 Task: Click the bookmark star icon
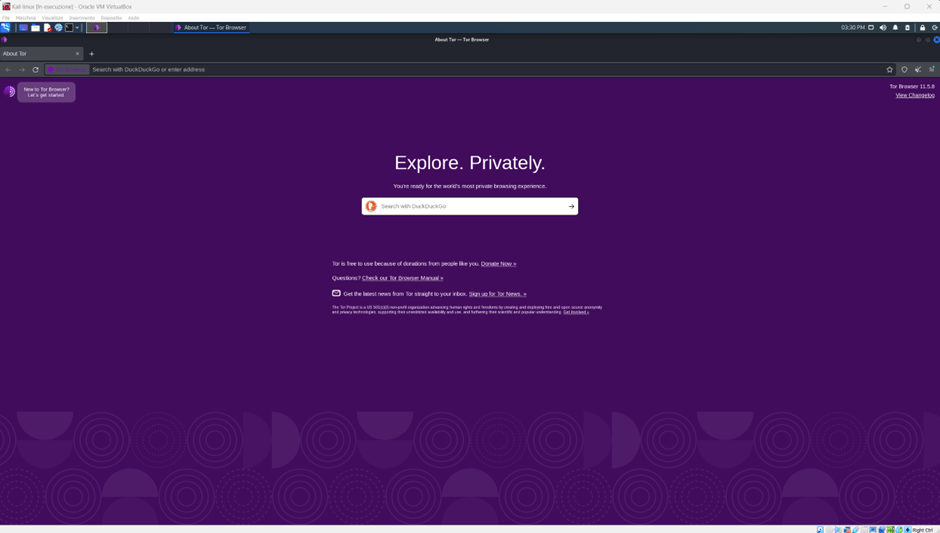click(889, 70)
